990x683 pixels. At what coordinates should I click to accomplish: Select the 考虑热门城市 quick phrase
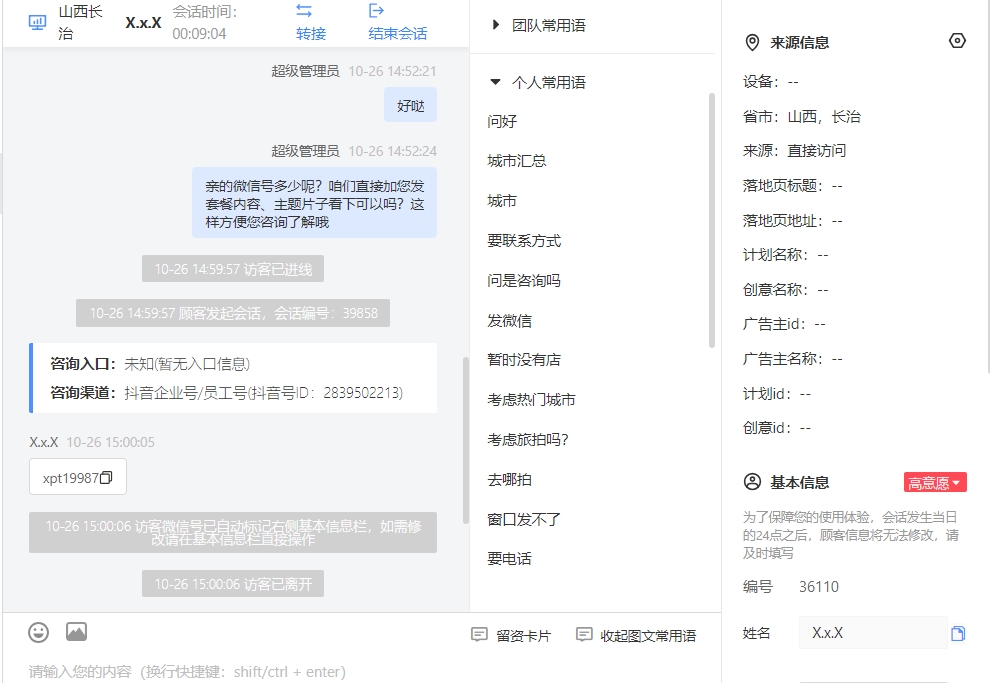[531, 400]
